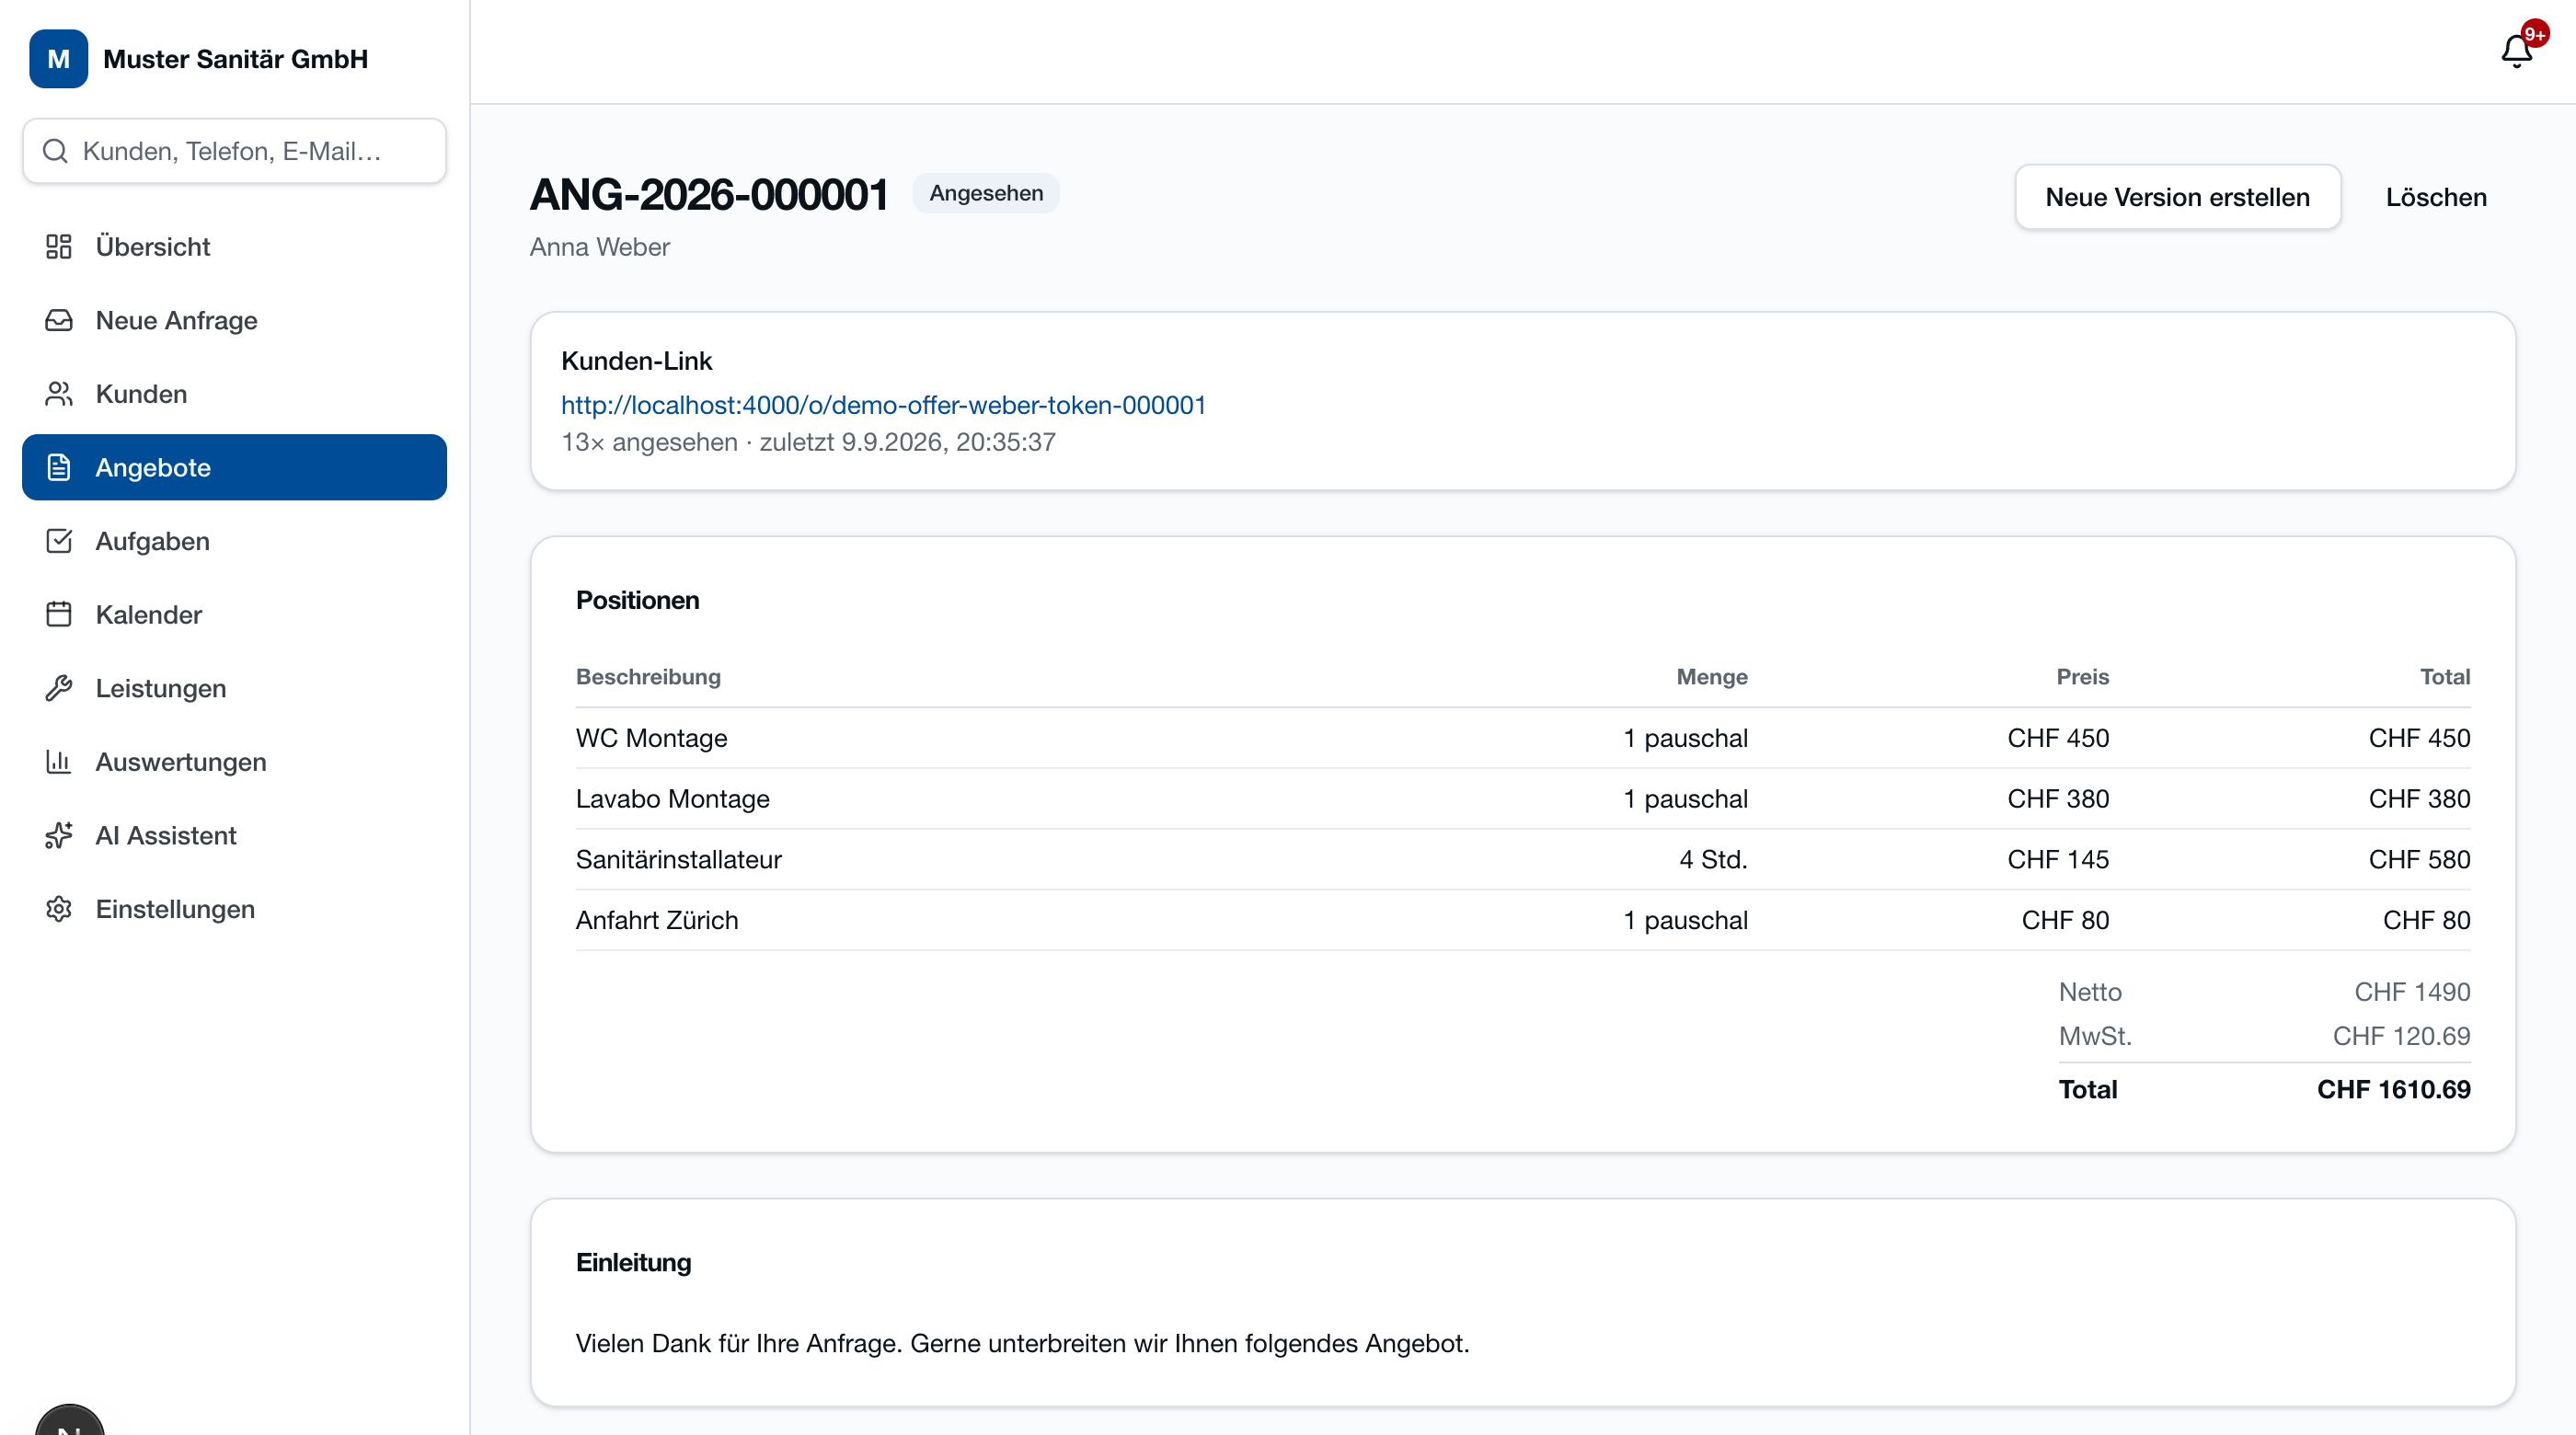2576x1435 pixels.
Task: Click the blue M company logo
Action: 59,59
